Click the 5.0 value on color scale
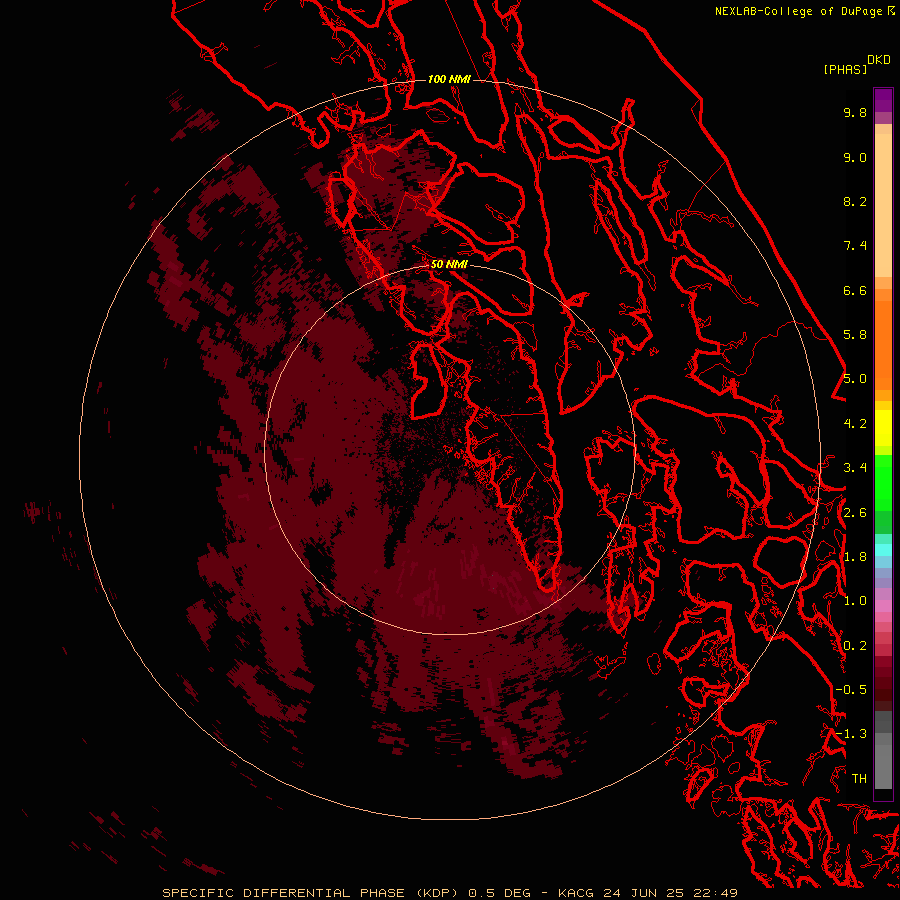This screenshot has width=900, height=900. (855, 379)
